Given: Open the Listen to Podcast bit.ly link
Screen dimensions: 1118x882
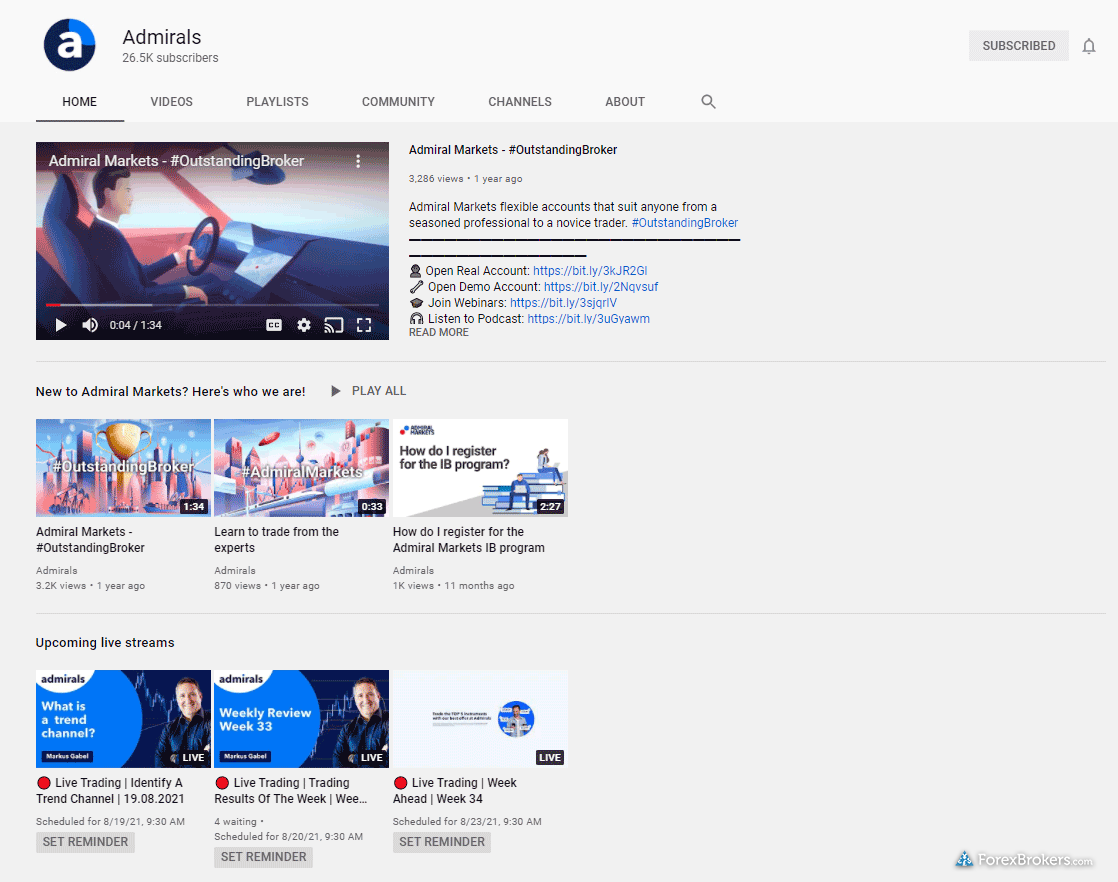Looking at the screenshot, I should [x=588, y=319].
